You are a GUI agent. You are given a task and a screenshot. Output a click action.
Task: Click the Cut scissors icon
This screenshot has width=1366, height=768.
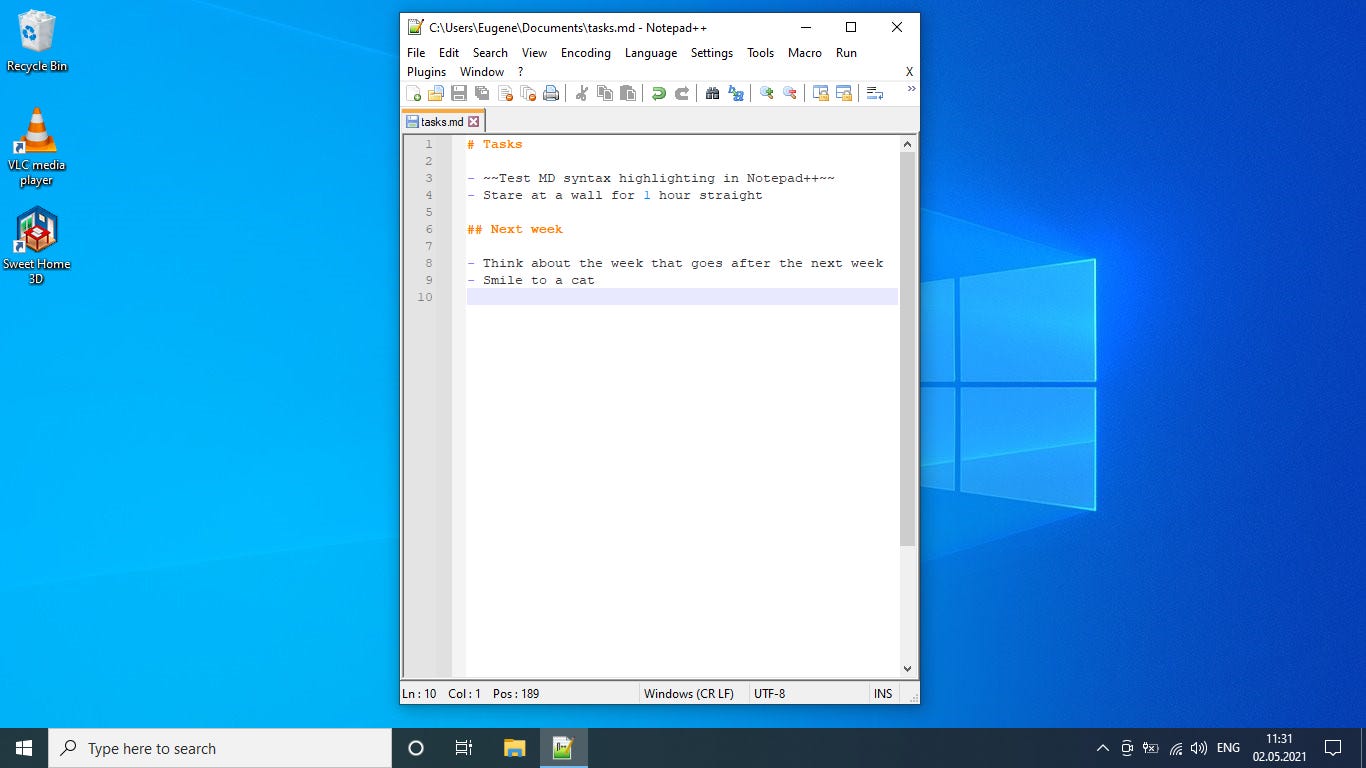581,92
